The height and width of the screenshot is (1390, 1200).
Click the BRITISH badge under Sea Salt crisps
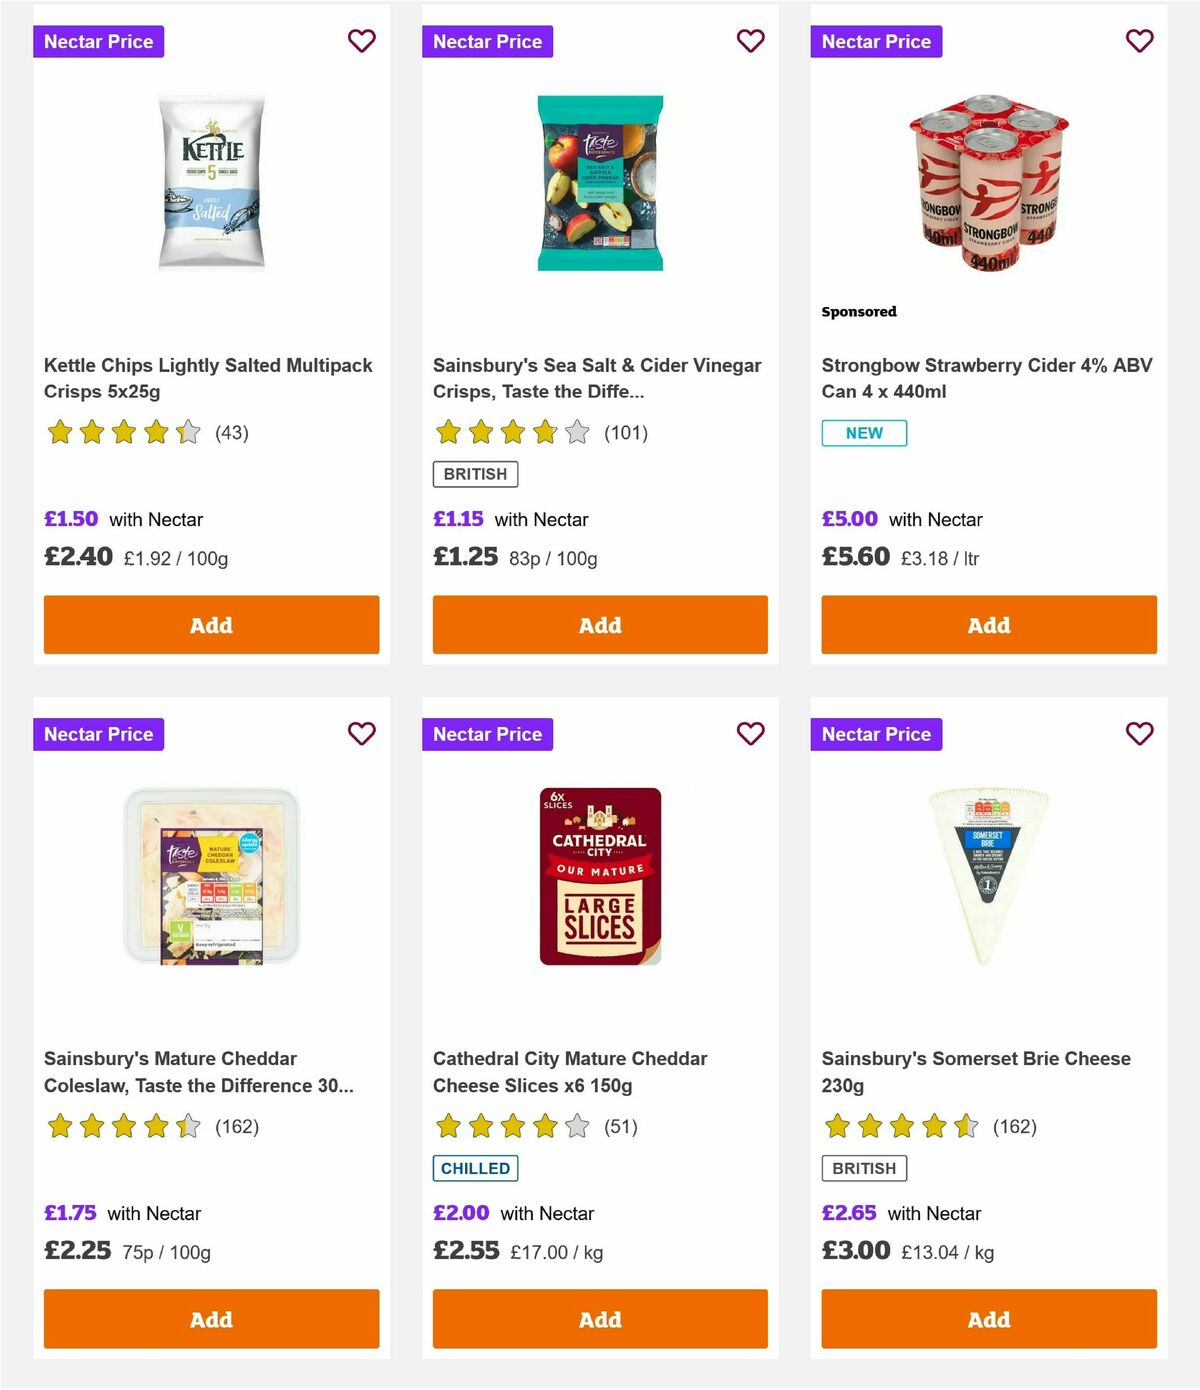(x=474, y=473)
